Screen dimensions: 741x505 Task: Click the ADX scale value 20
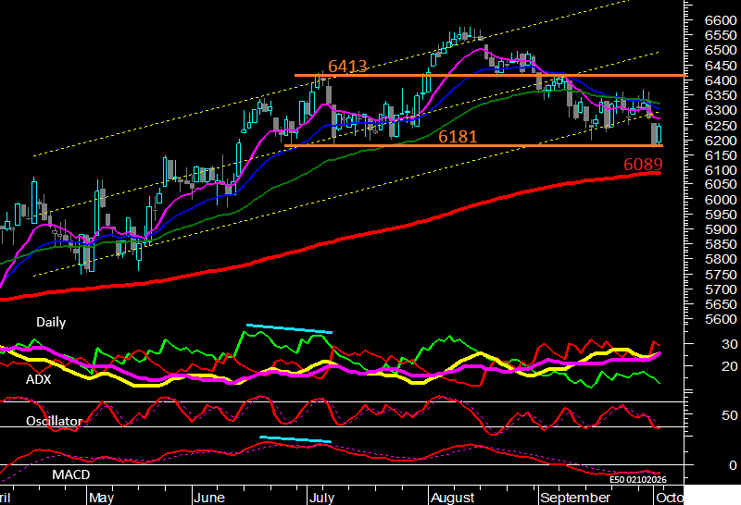729,366
